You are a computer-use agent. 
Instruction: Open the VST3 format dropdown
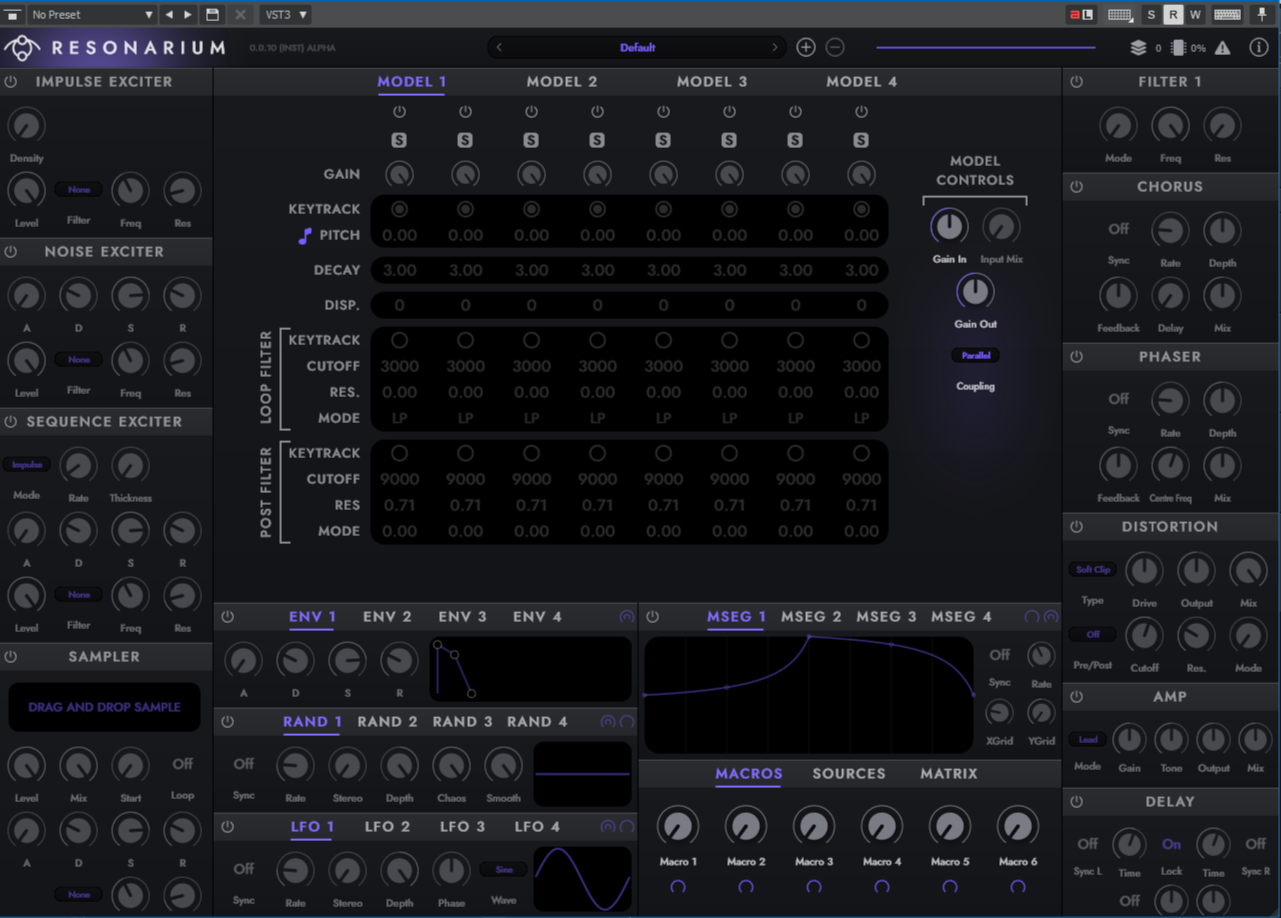pyautogui.click(x=286, y=15)
